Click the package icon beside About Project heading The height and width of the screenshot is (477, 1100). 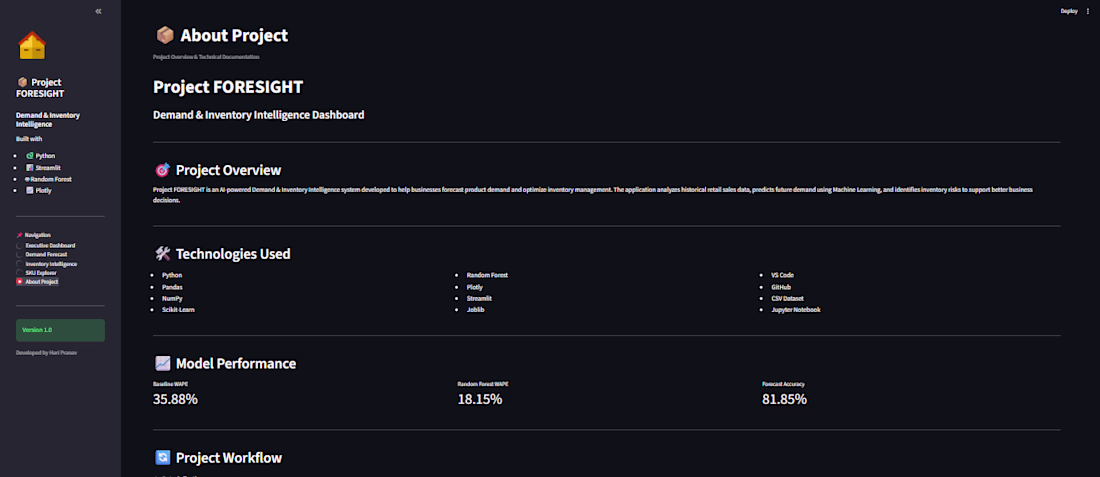click(x=165, y=35)
